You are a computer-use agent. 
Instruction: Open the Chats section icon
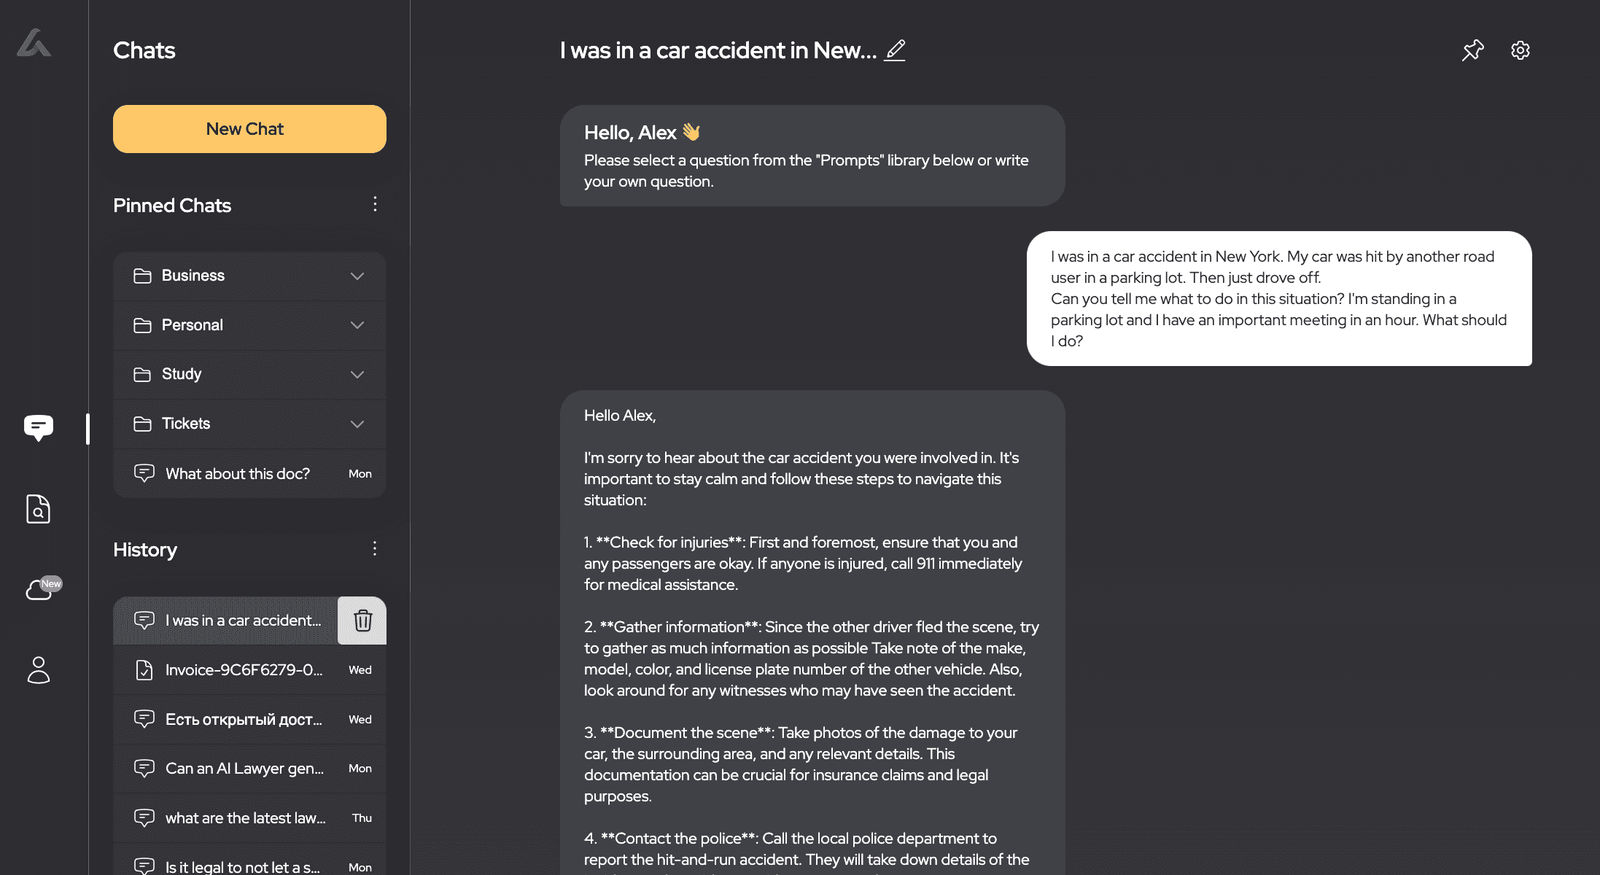coord(38,428)
